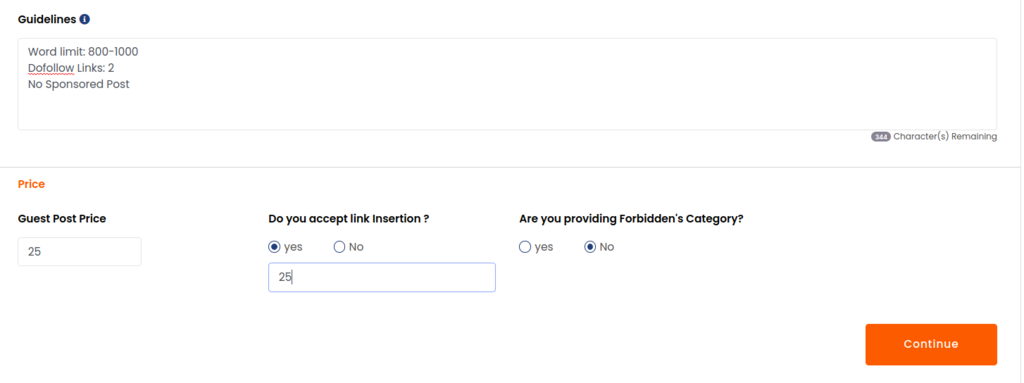Choose yes for providing Forbidden's Category

click(525, 247)
